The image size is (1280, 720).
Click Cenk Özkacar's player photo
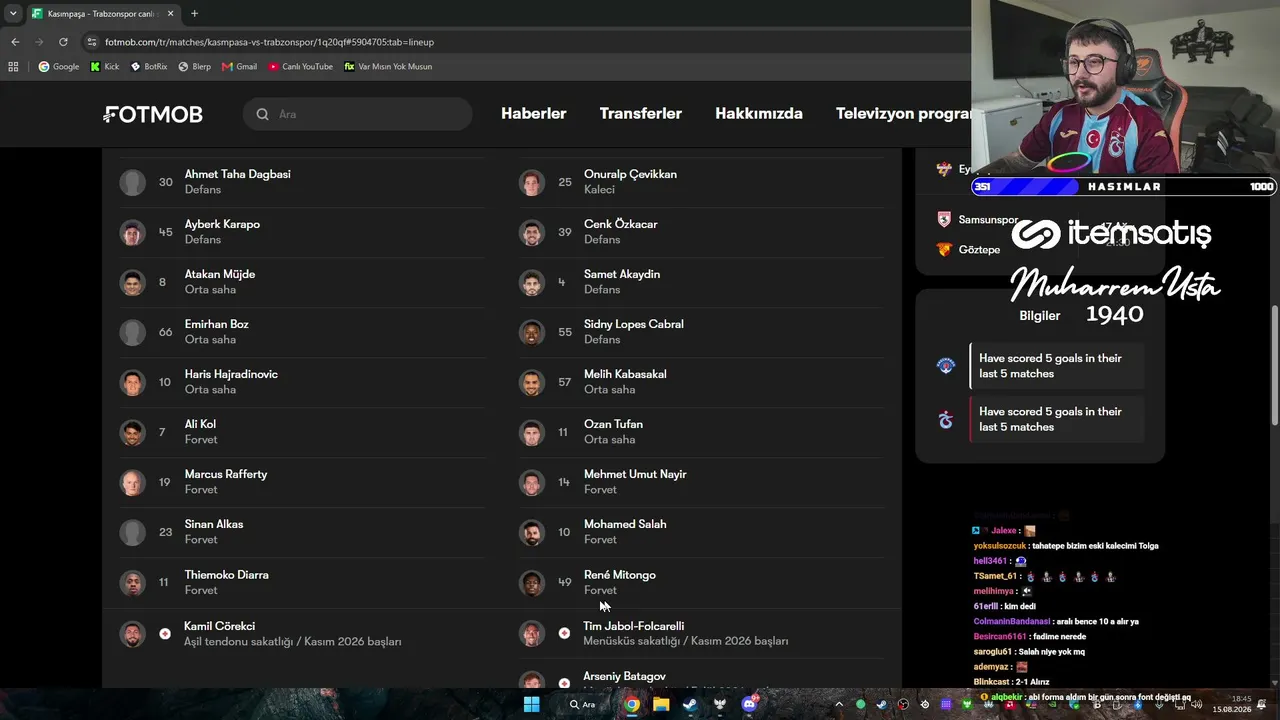(x=532, y=233)
